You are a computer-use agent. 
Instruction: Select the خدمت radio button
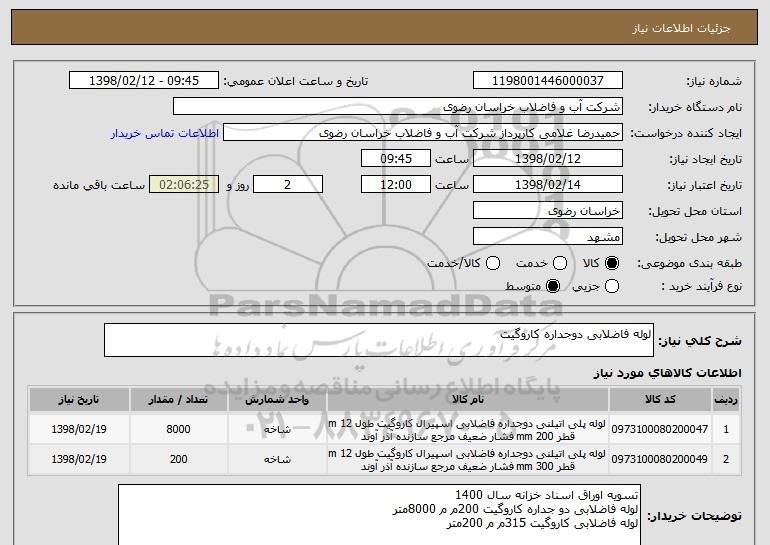click(x=560, y=263)
